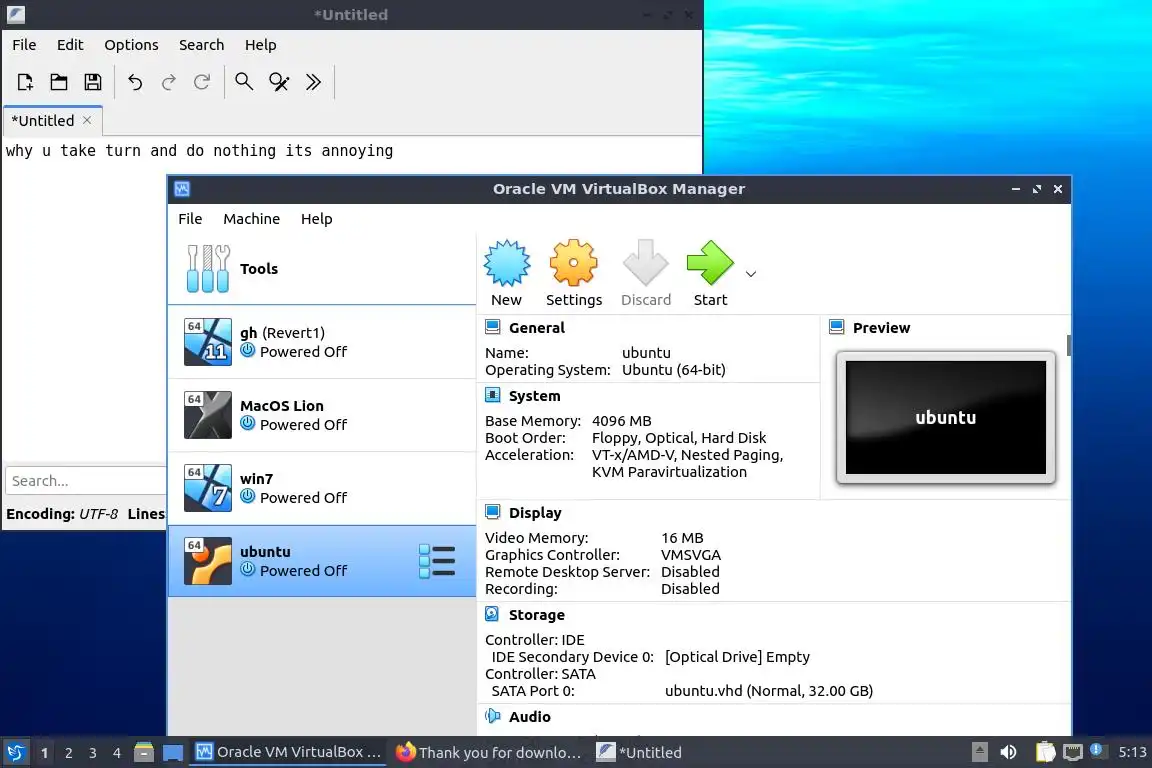This screenshot has height=768, width=1152.
Task: Open the editor's Search menu
Action: (201, 45)
